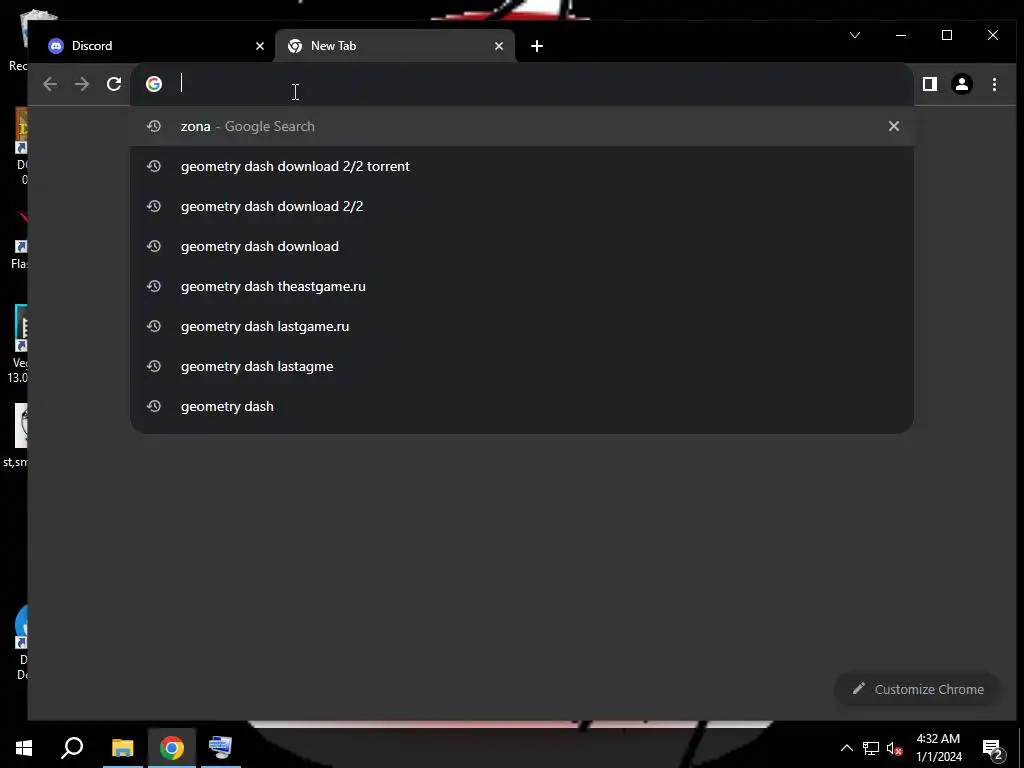This screenshot has height=768, width=1024.
Task: Click history icon beside 'geometry dash lastagme'
Action: (154, 366)
